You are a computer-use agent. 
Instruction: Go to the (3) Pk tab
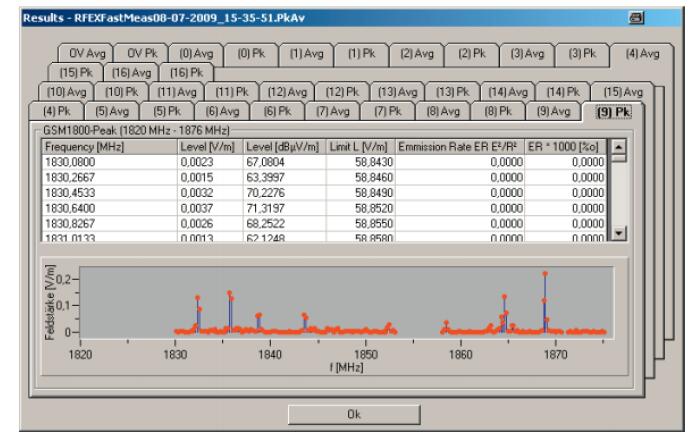(582, 51)
